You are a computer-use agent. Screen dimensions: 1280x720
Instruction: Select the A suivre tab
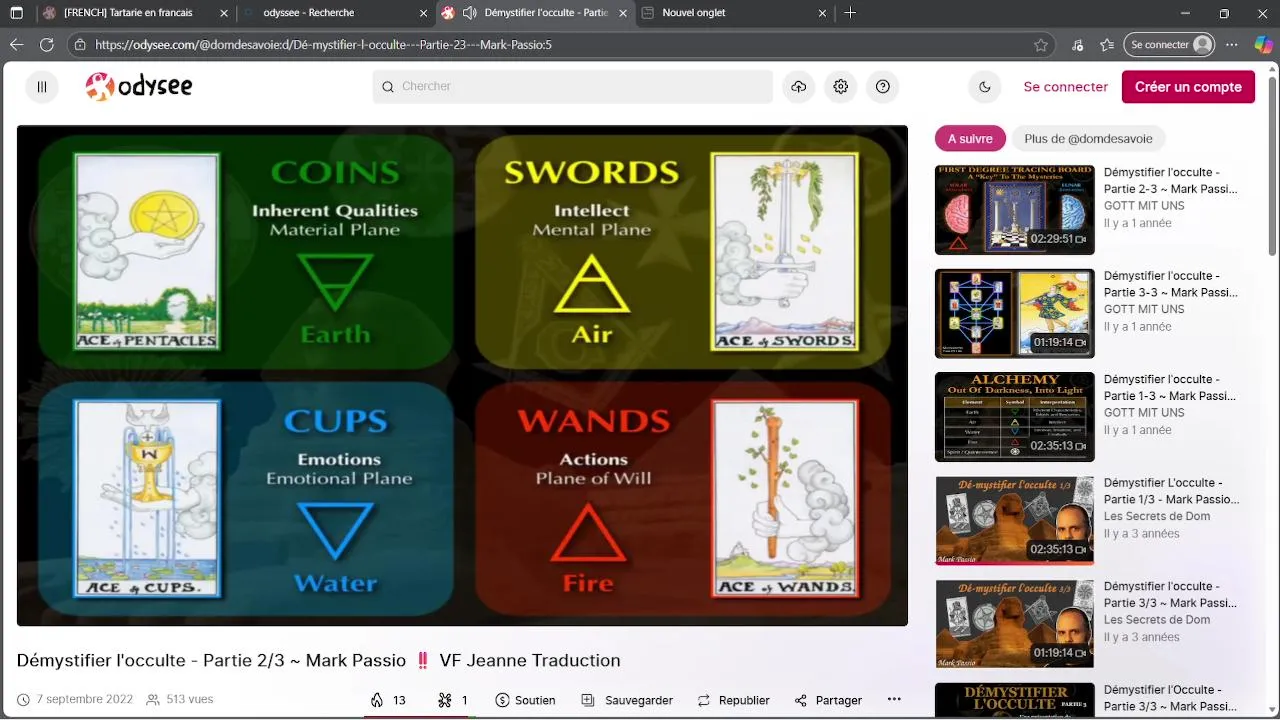(x=970, y=139)
